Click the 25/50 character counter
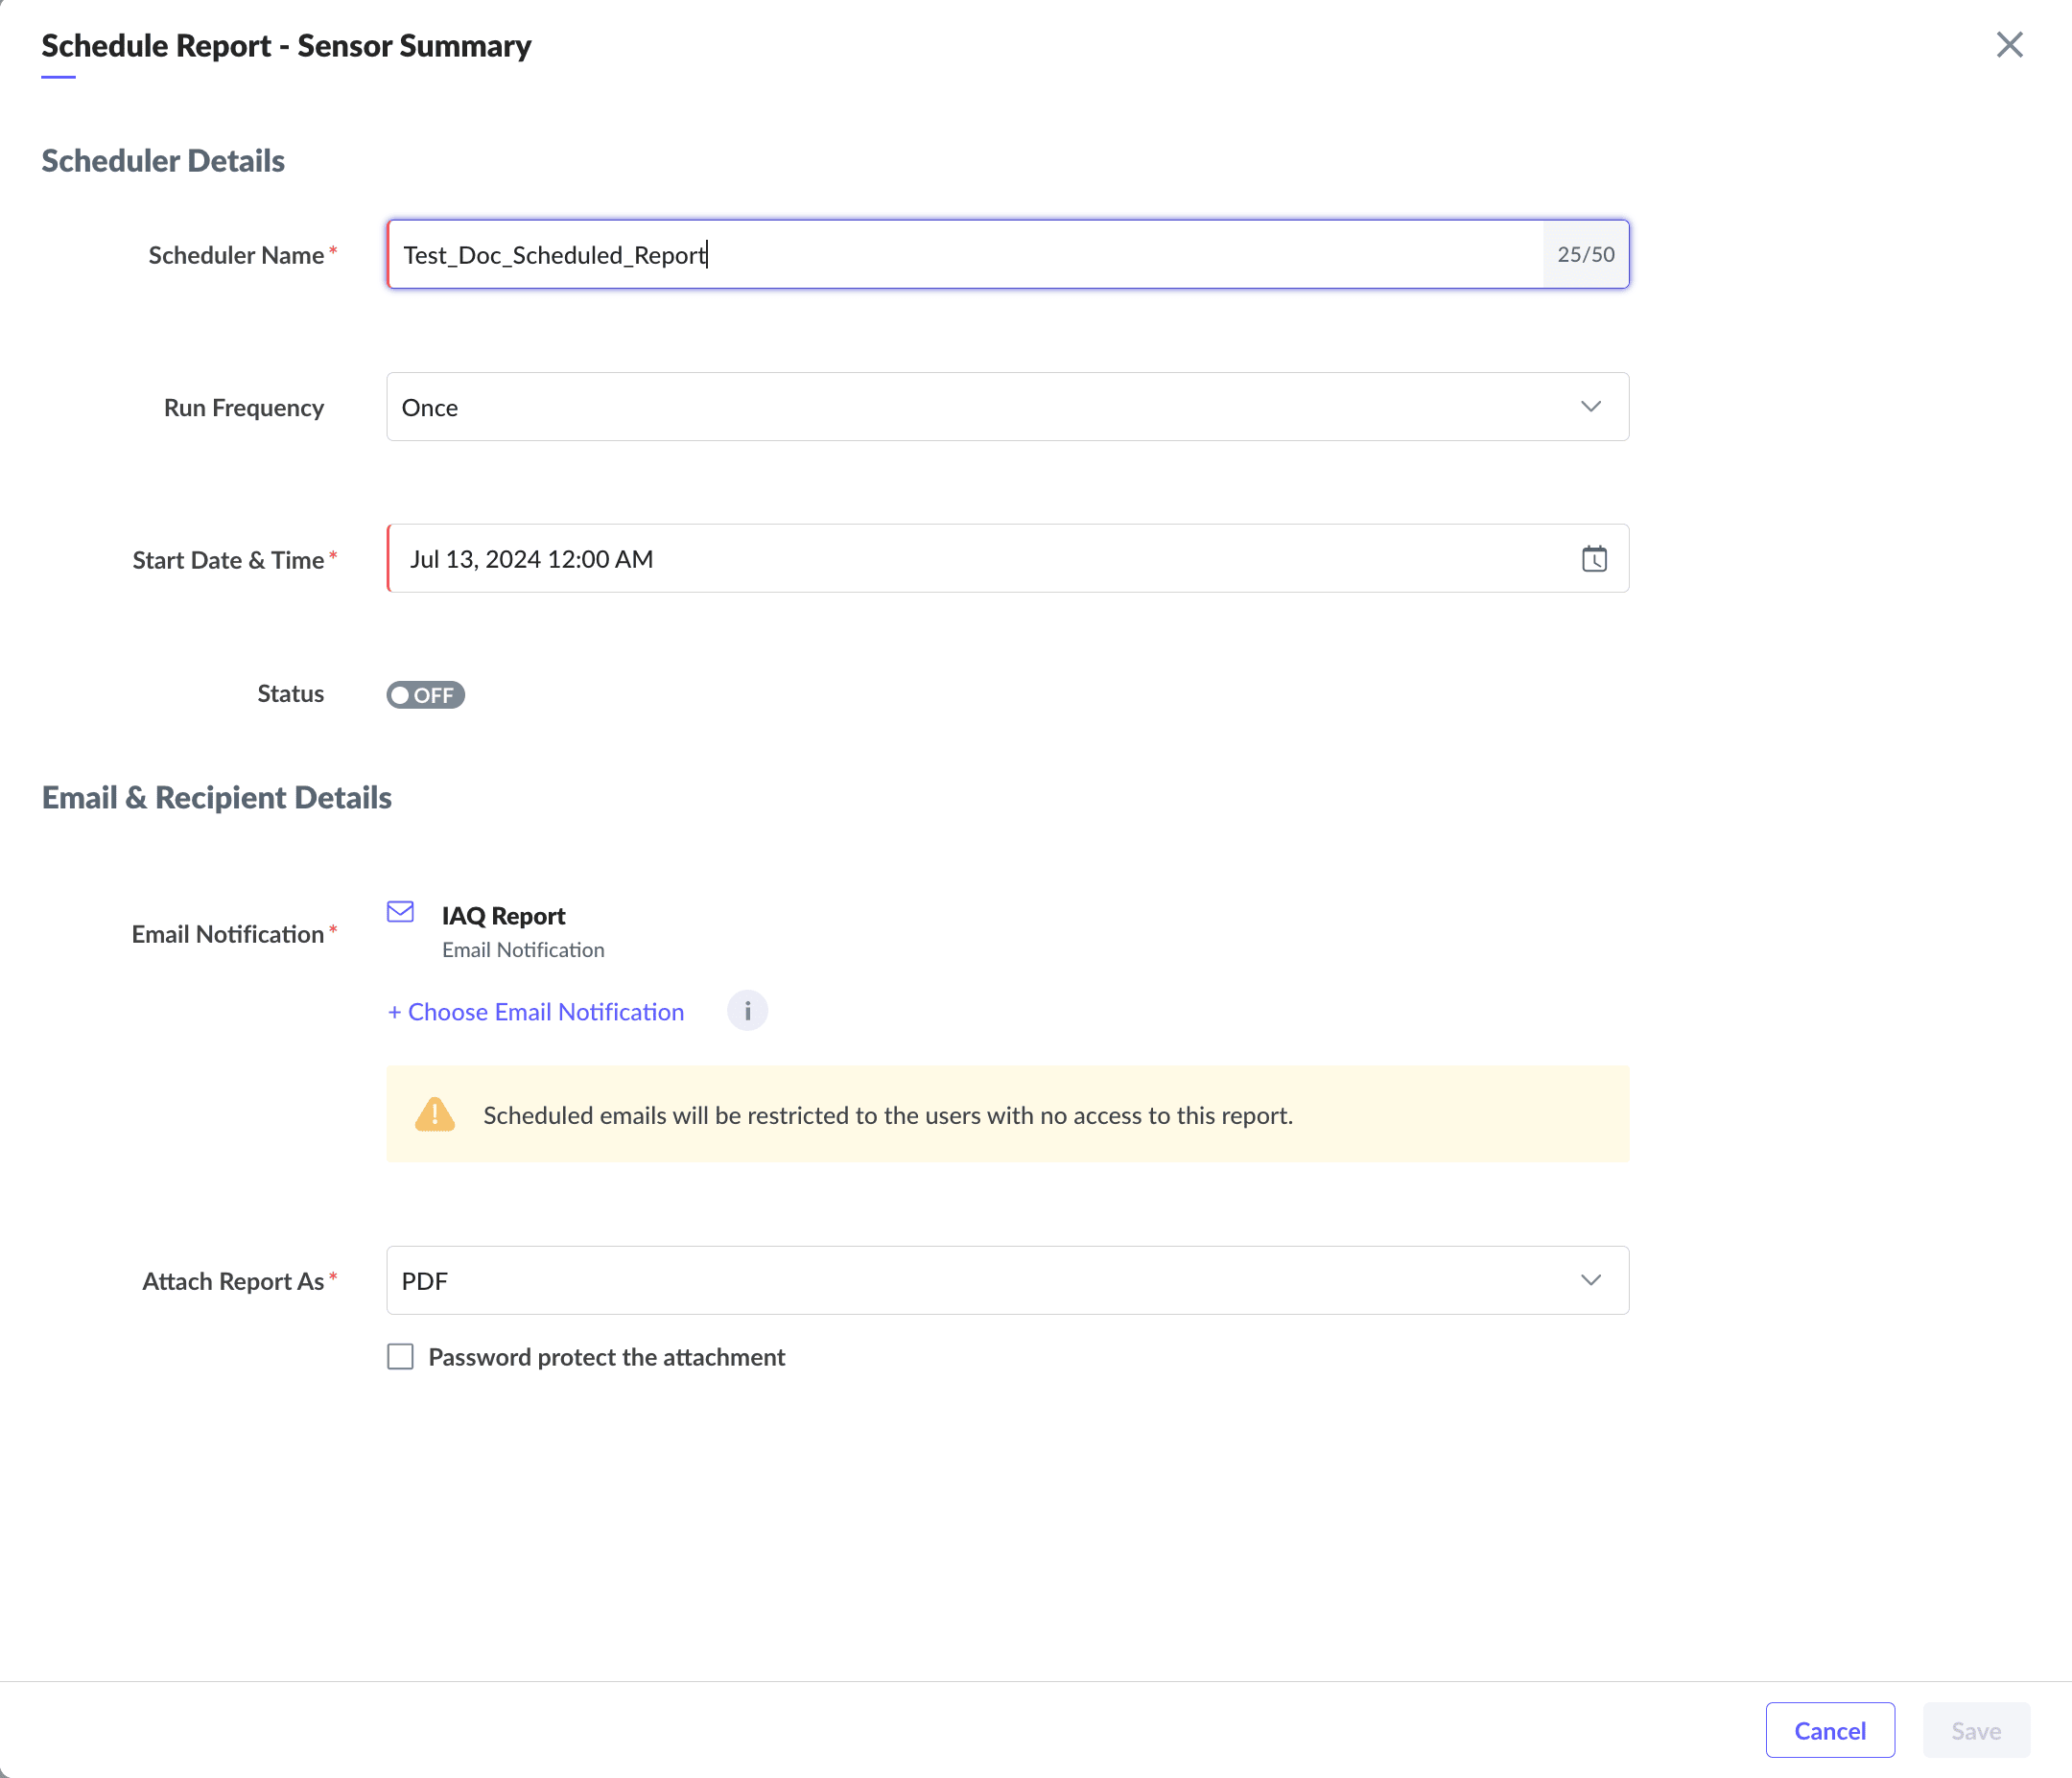The height and width of the screenshot is (1778, 2072). tap(1585, 255)
